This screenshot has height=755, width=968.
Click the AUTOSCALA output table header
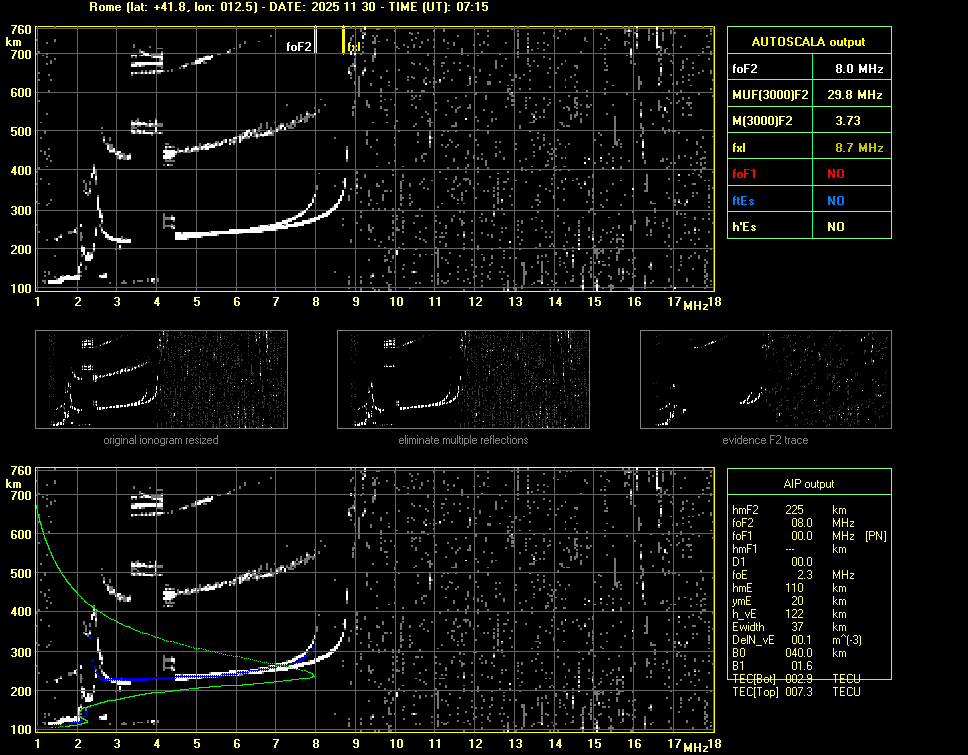point(808,42)
